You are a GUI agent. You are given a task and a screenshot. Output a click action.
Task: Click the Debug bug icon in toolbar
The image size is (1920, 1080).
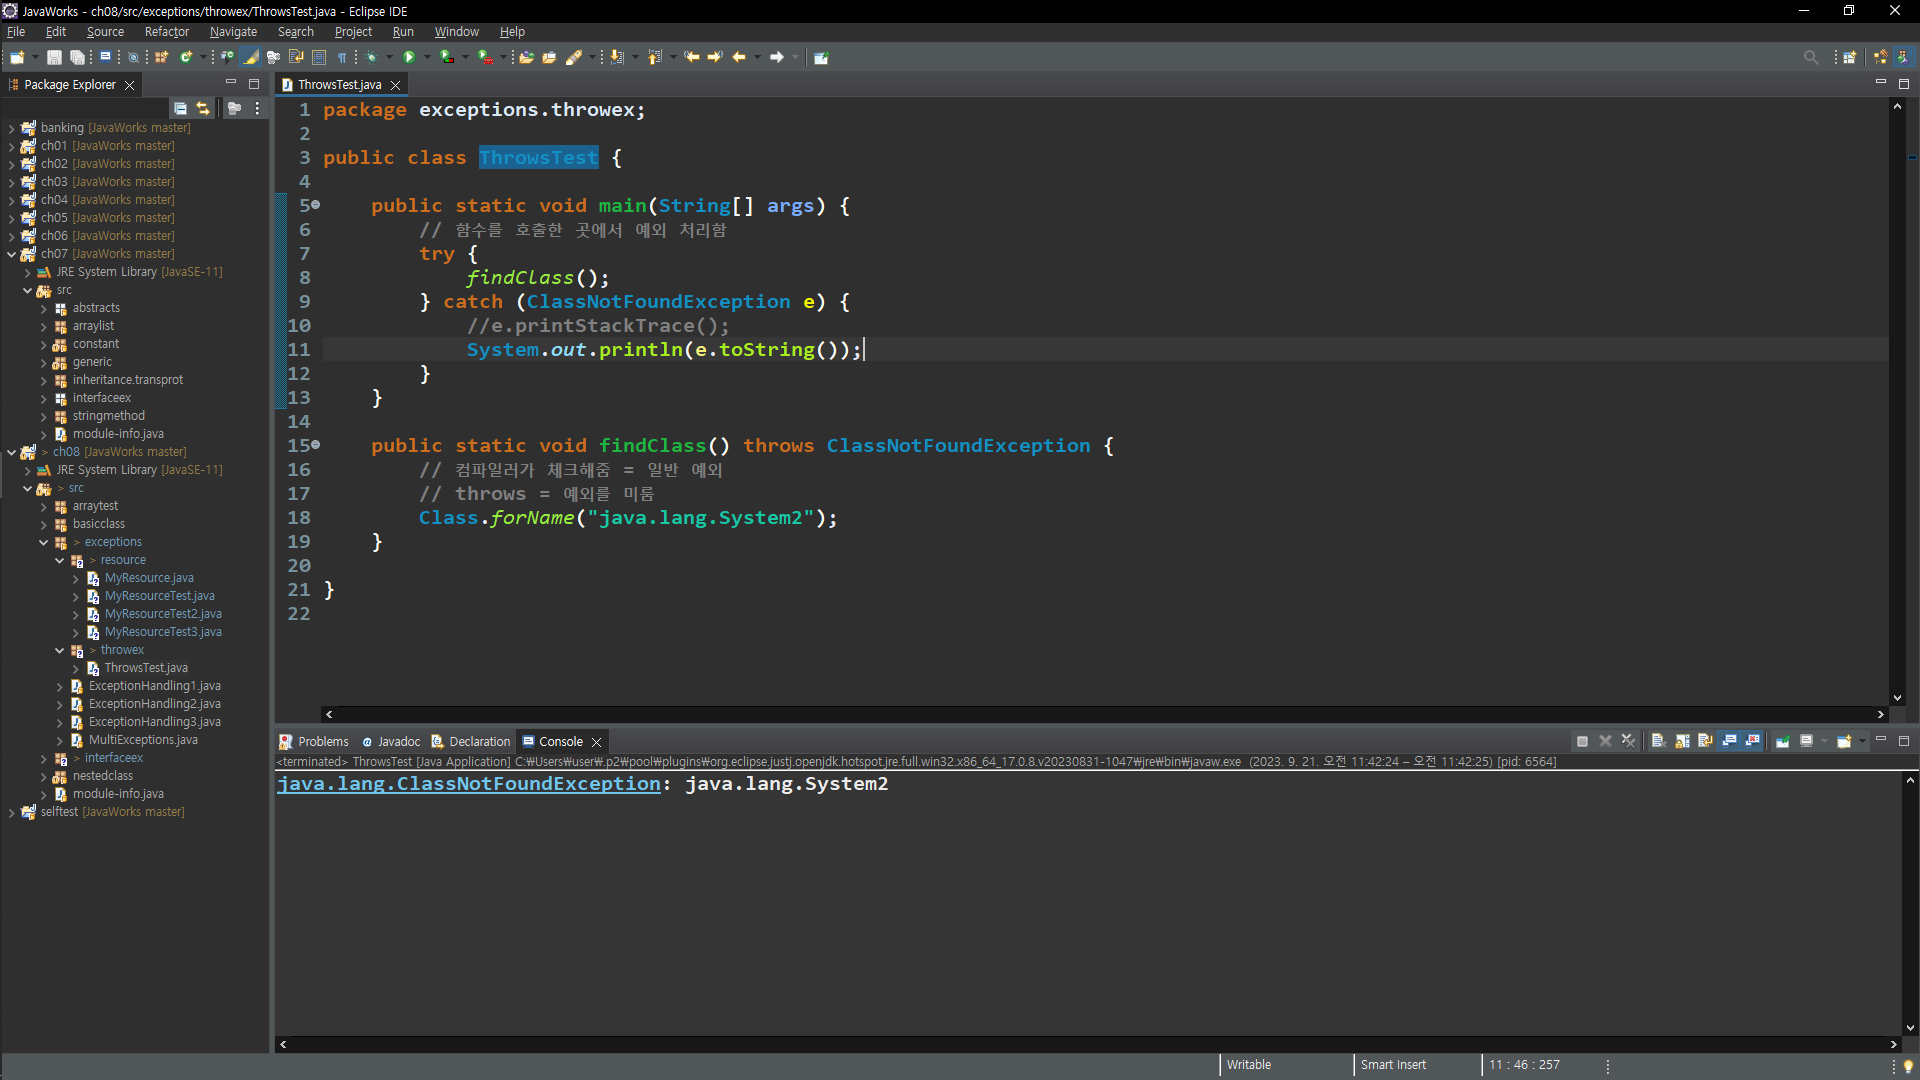point(371,57)
